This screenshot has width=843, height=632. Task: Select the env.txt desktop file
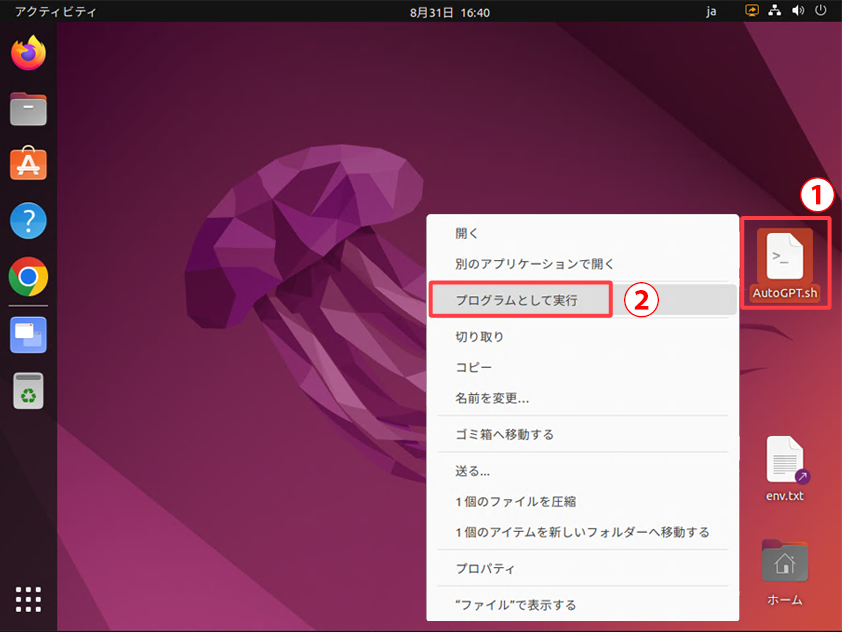pos(785,467)
